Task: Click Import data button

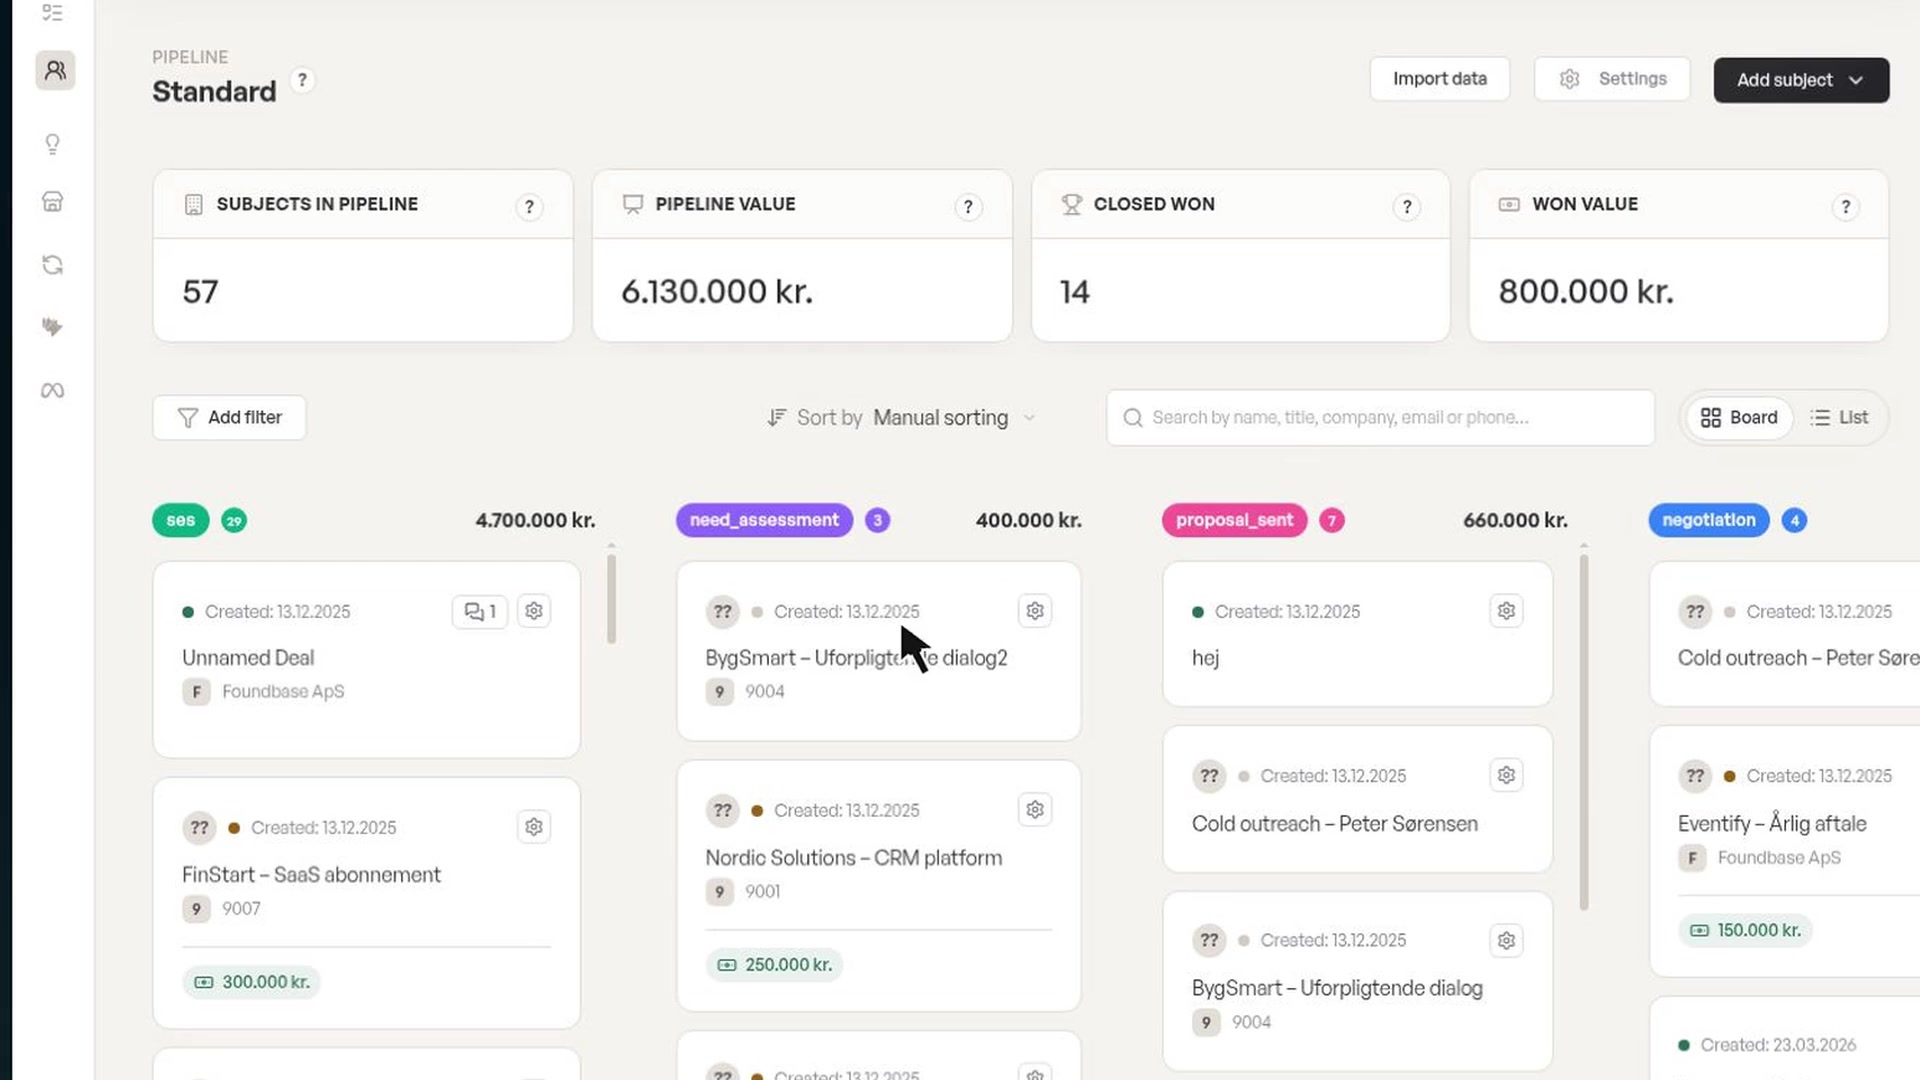Action: coord(1439,79)
